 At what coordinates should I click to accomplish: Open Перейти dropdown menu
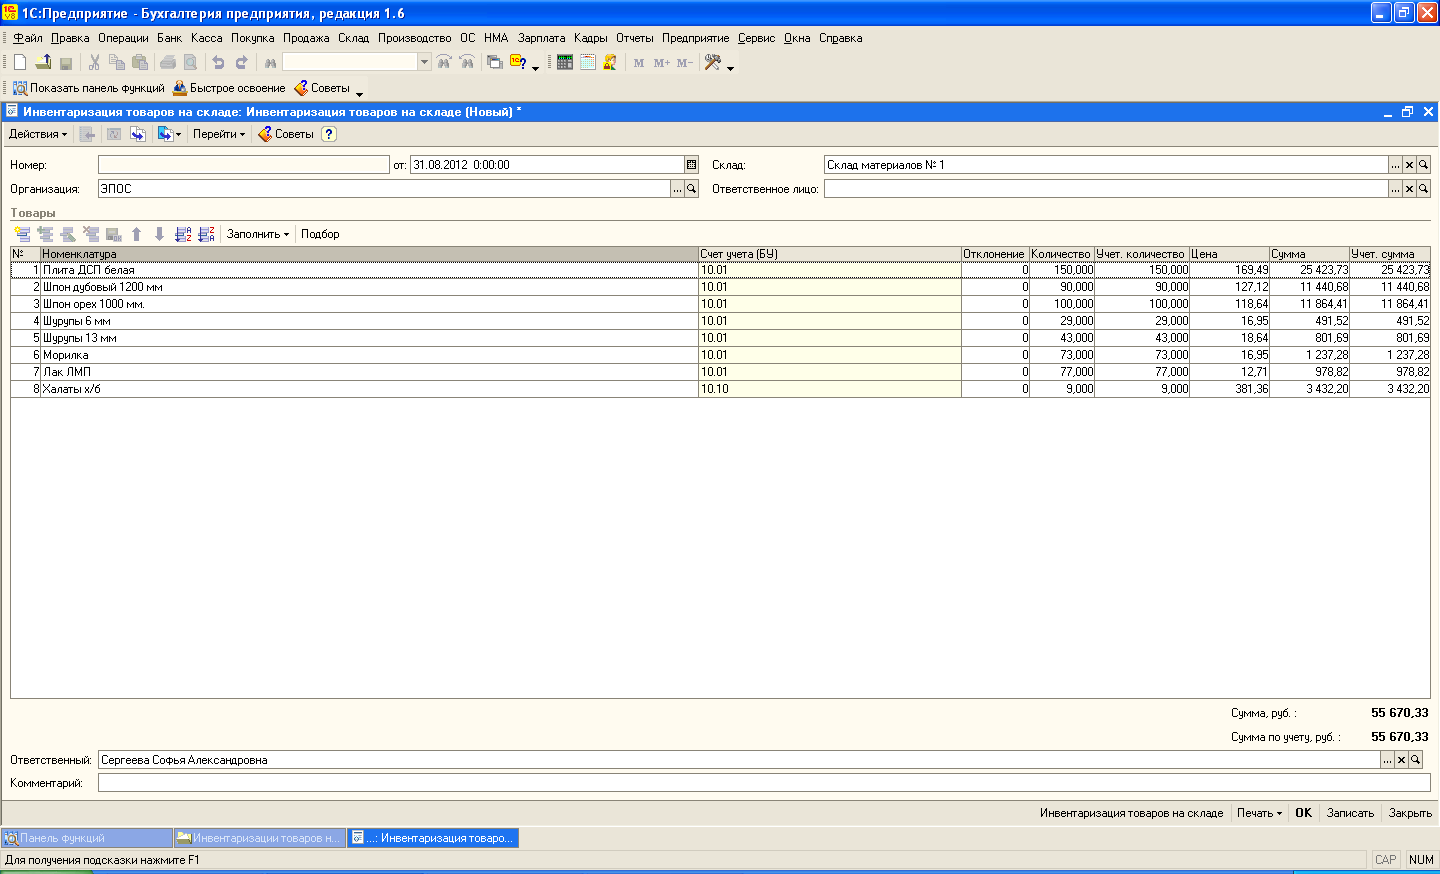pyautogui.click(x=219, y=134)
